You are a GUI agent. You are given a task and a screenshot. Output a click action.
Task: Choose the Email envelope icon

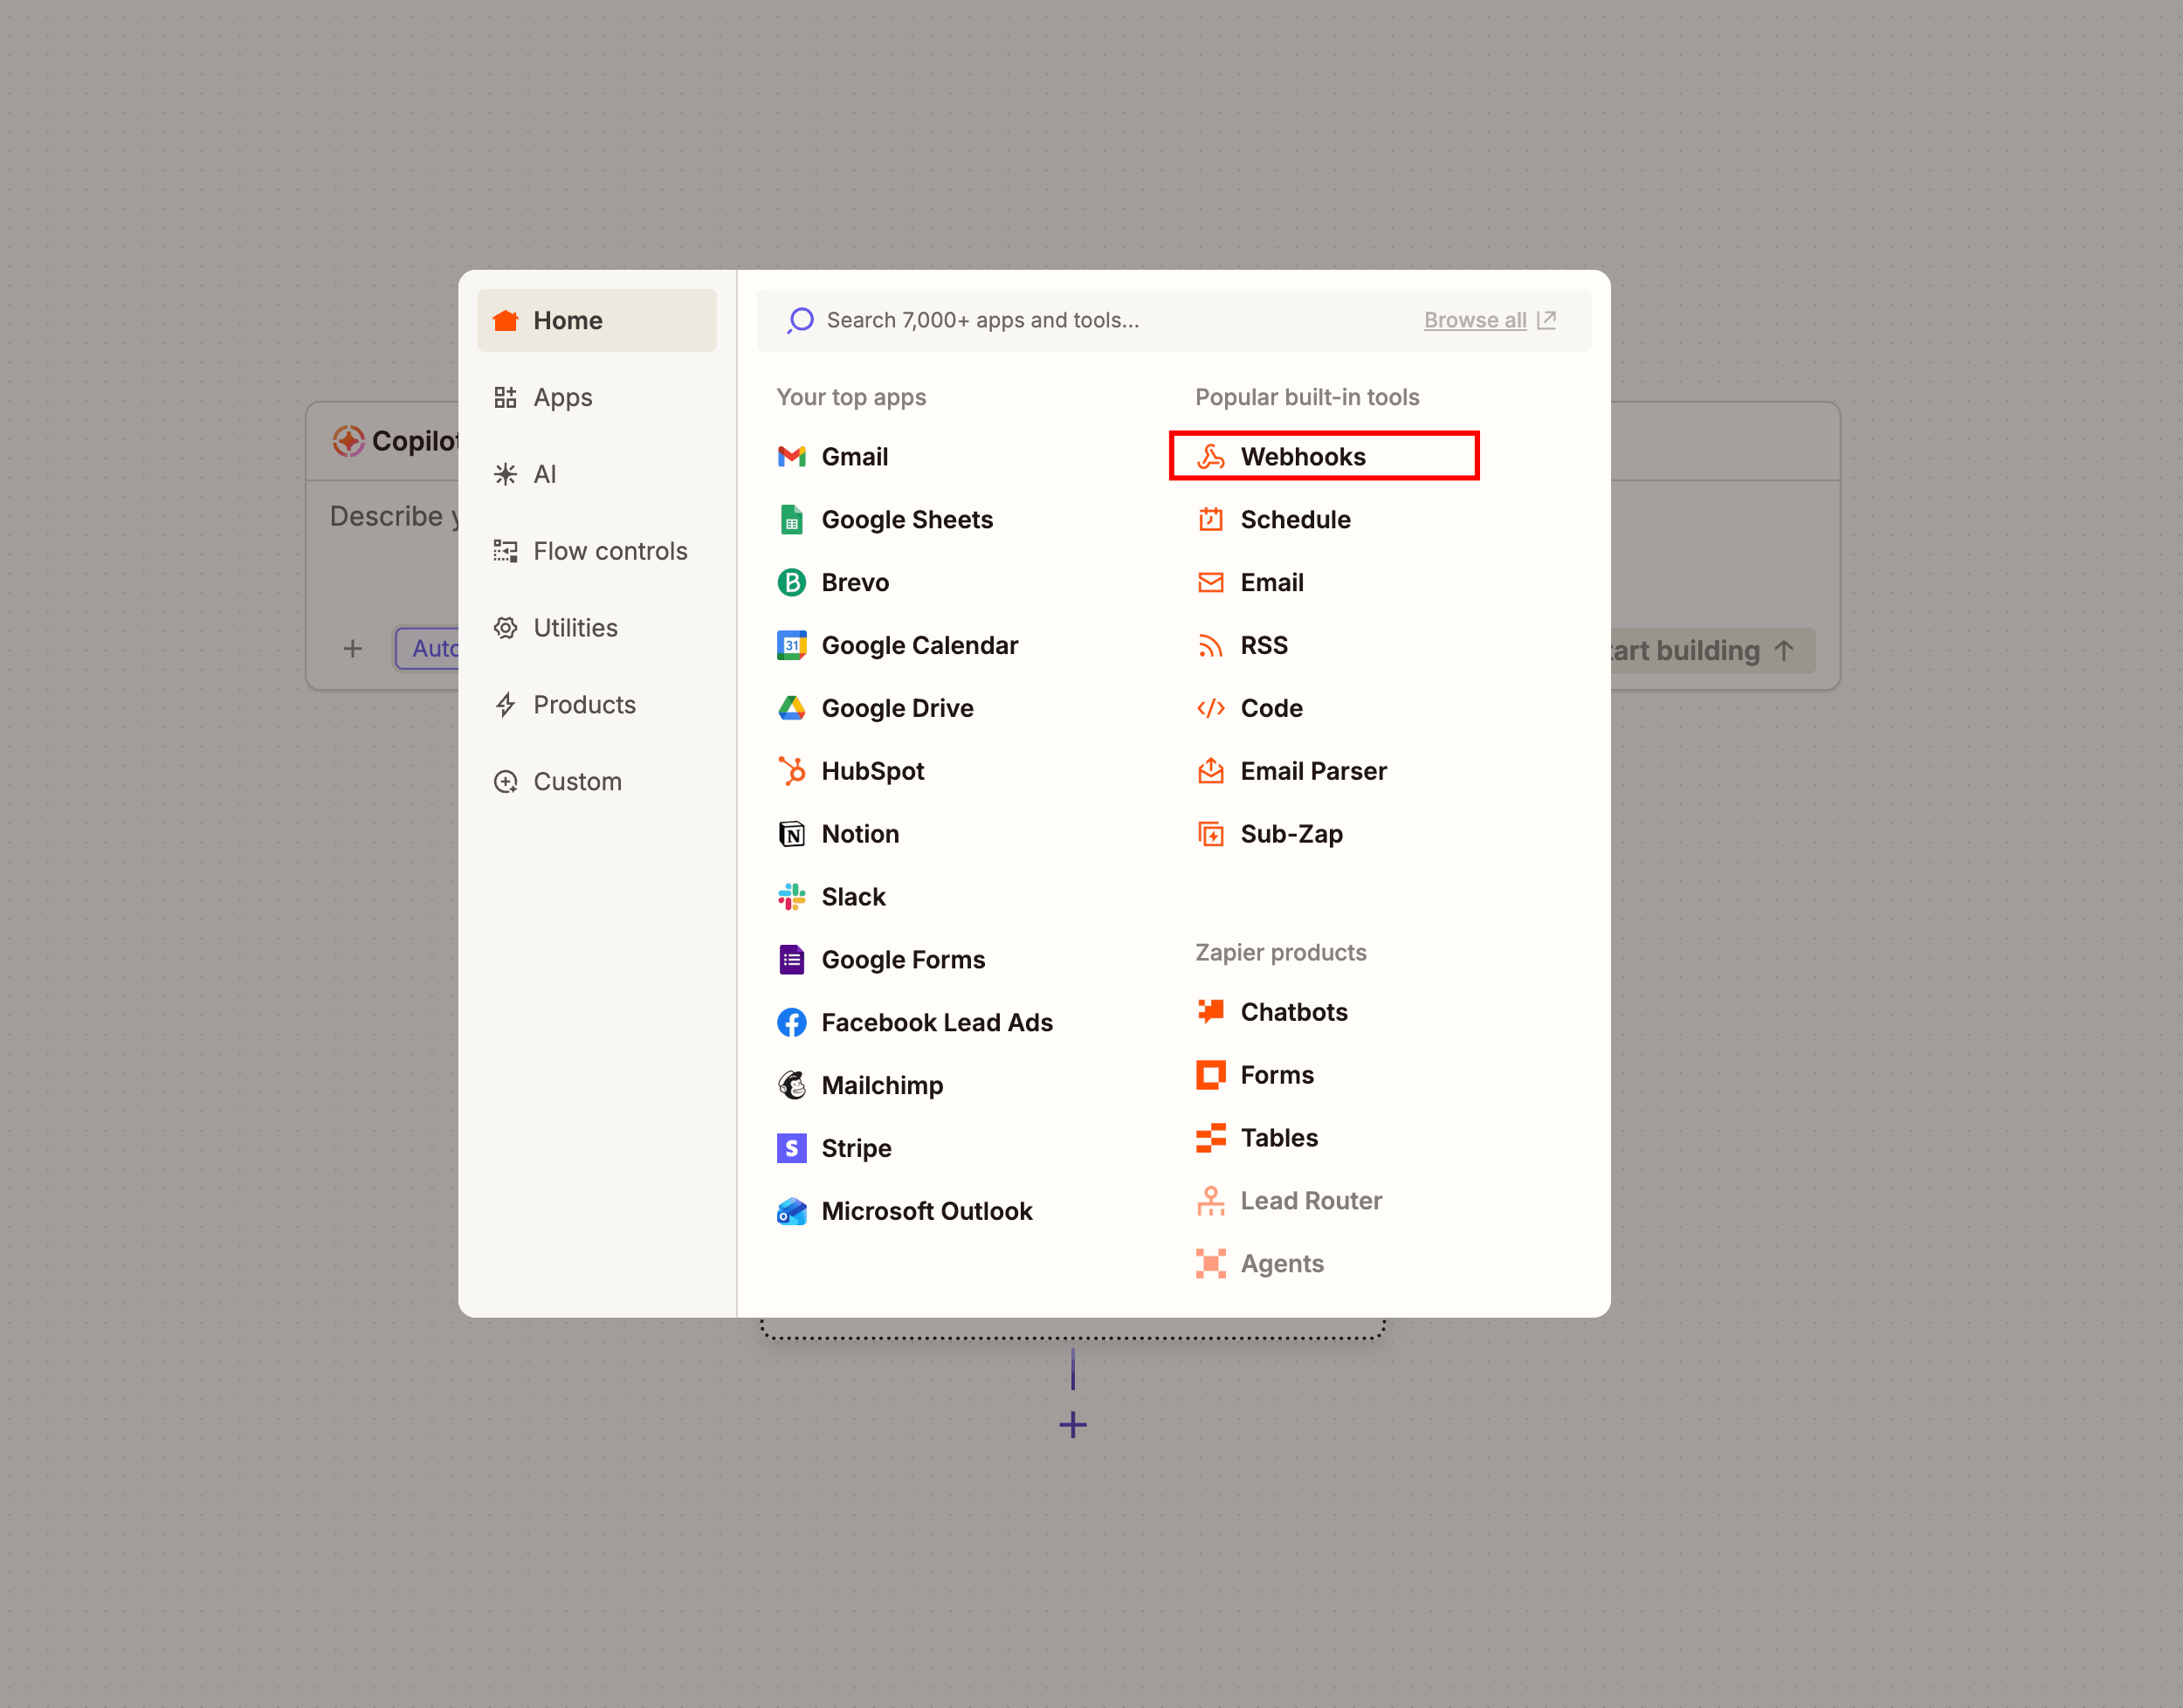(1210, 583)
